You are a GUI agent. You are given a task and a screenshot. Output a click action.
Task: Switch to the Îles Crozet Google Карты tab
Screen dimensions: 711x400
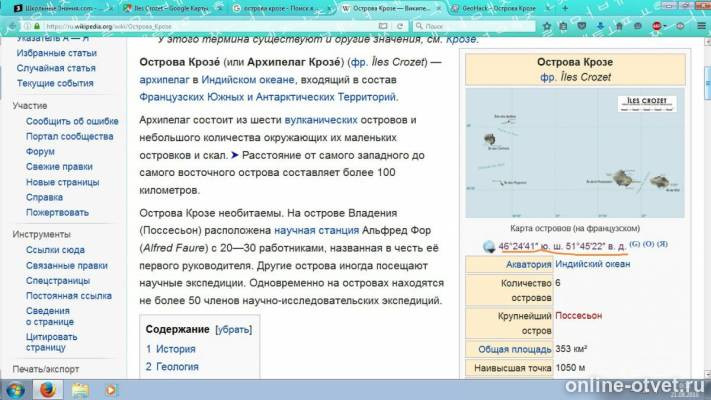[170, 8]
